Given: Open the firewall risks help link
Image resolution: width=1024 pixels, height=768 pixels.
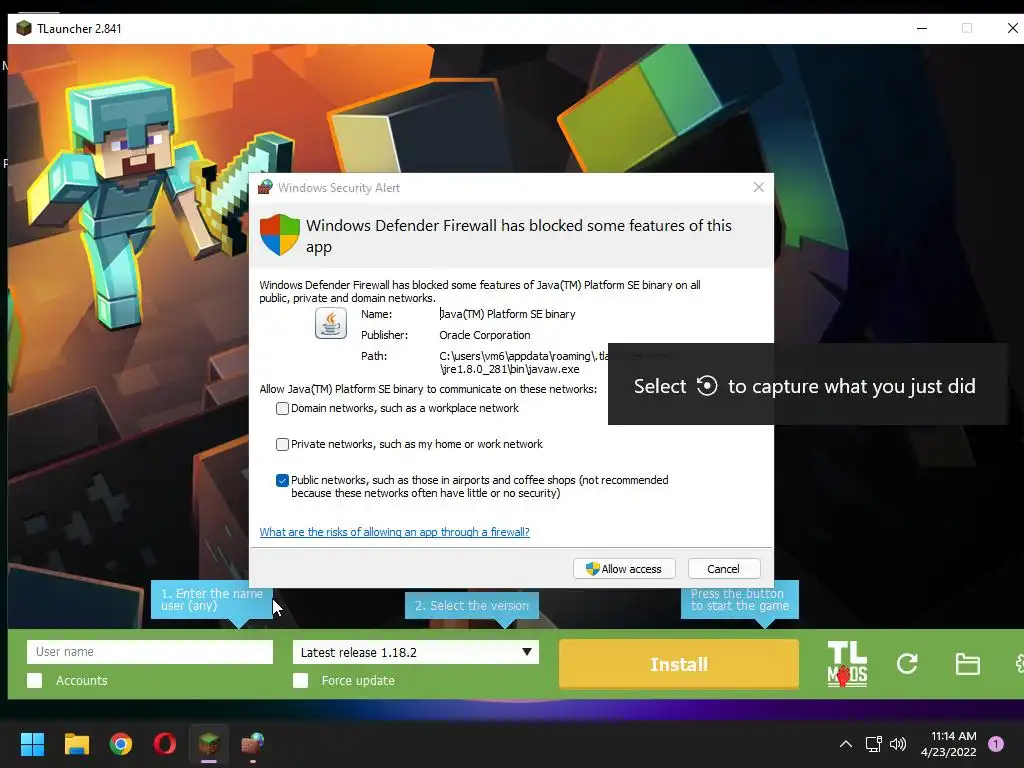Looking at the screenshot, I should (394, 532).
